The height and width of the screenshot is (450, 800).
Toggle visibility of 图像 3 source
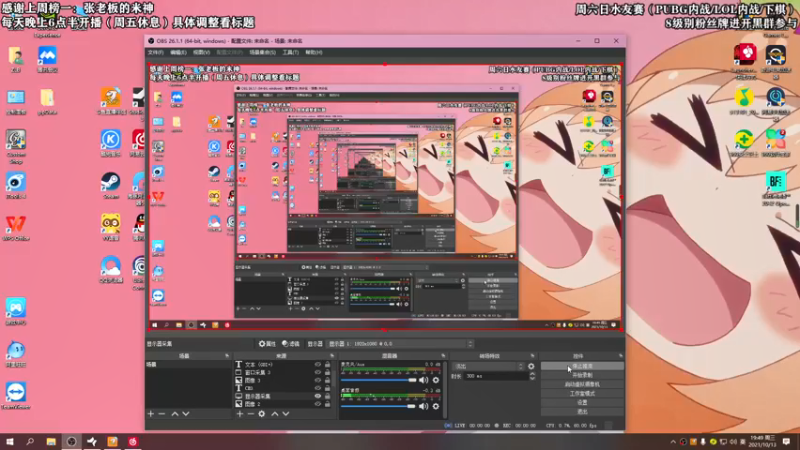318,380
